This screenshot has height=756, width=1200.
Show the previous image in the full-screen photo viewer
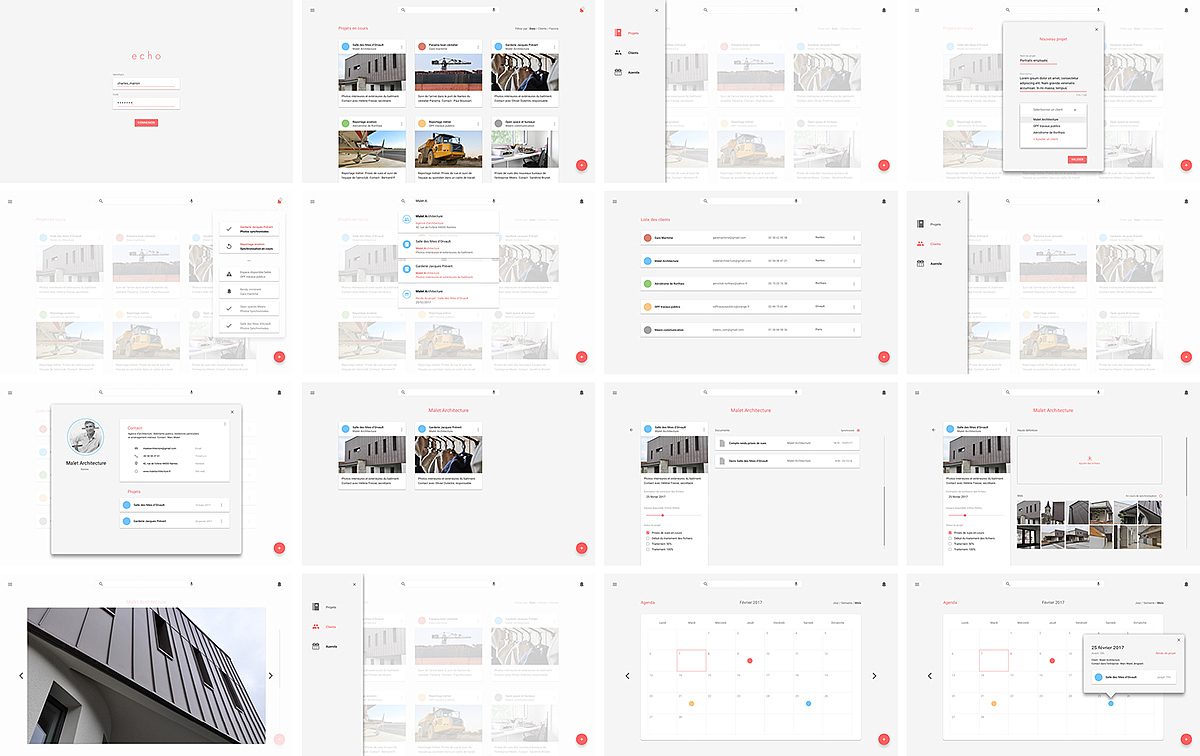point(21,676)
